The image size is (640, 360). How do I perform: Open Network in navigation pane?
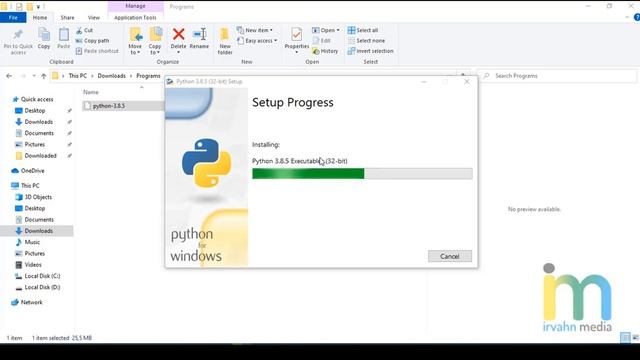pyautogui.click(x=31, y=302)
